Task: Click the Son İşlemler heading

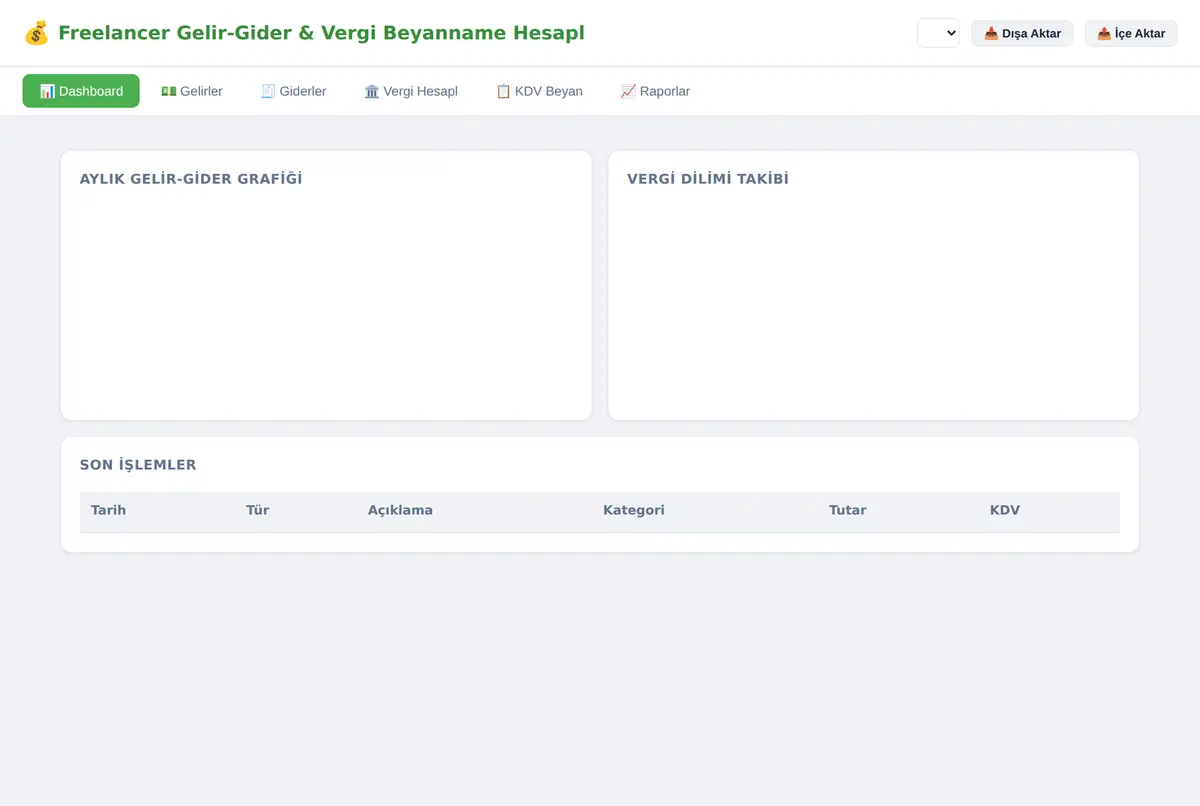Action: click(x=138, y=465)
